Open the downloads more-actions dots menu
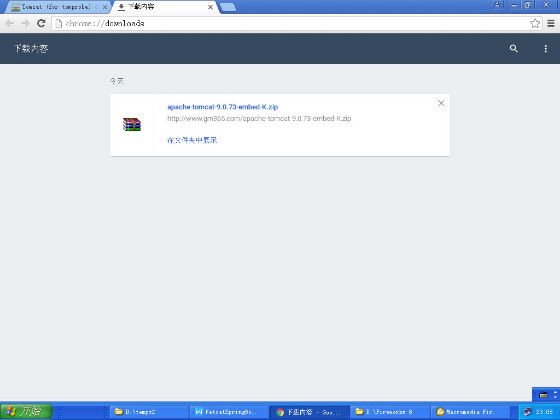 point(545,49)
